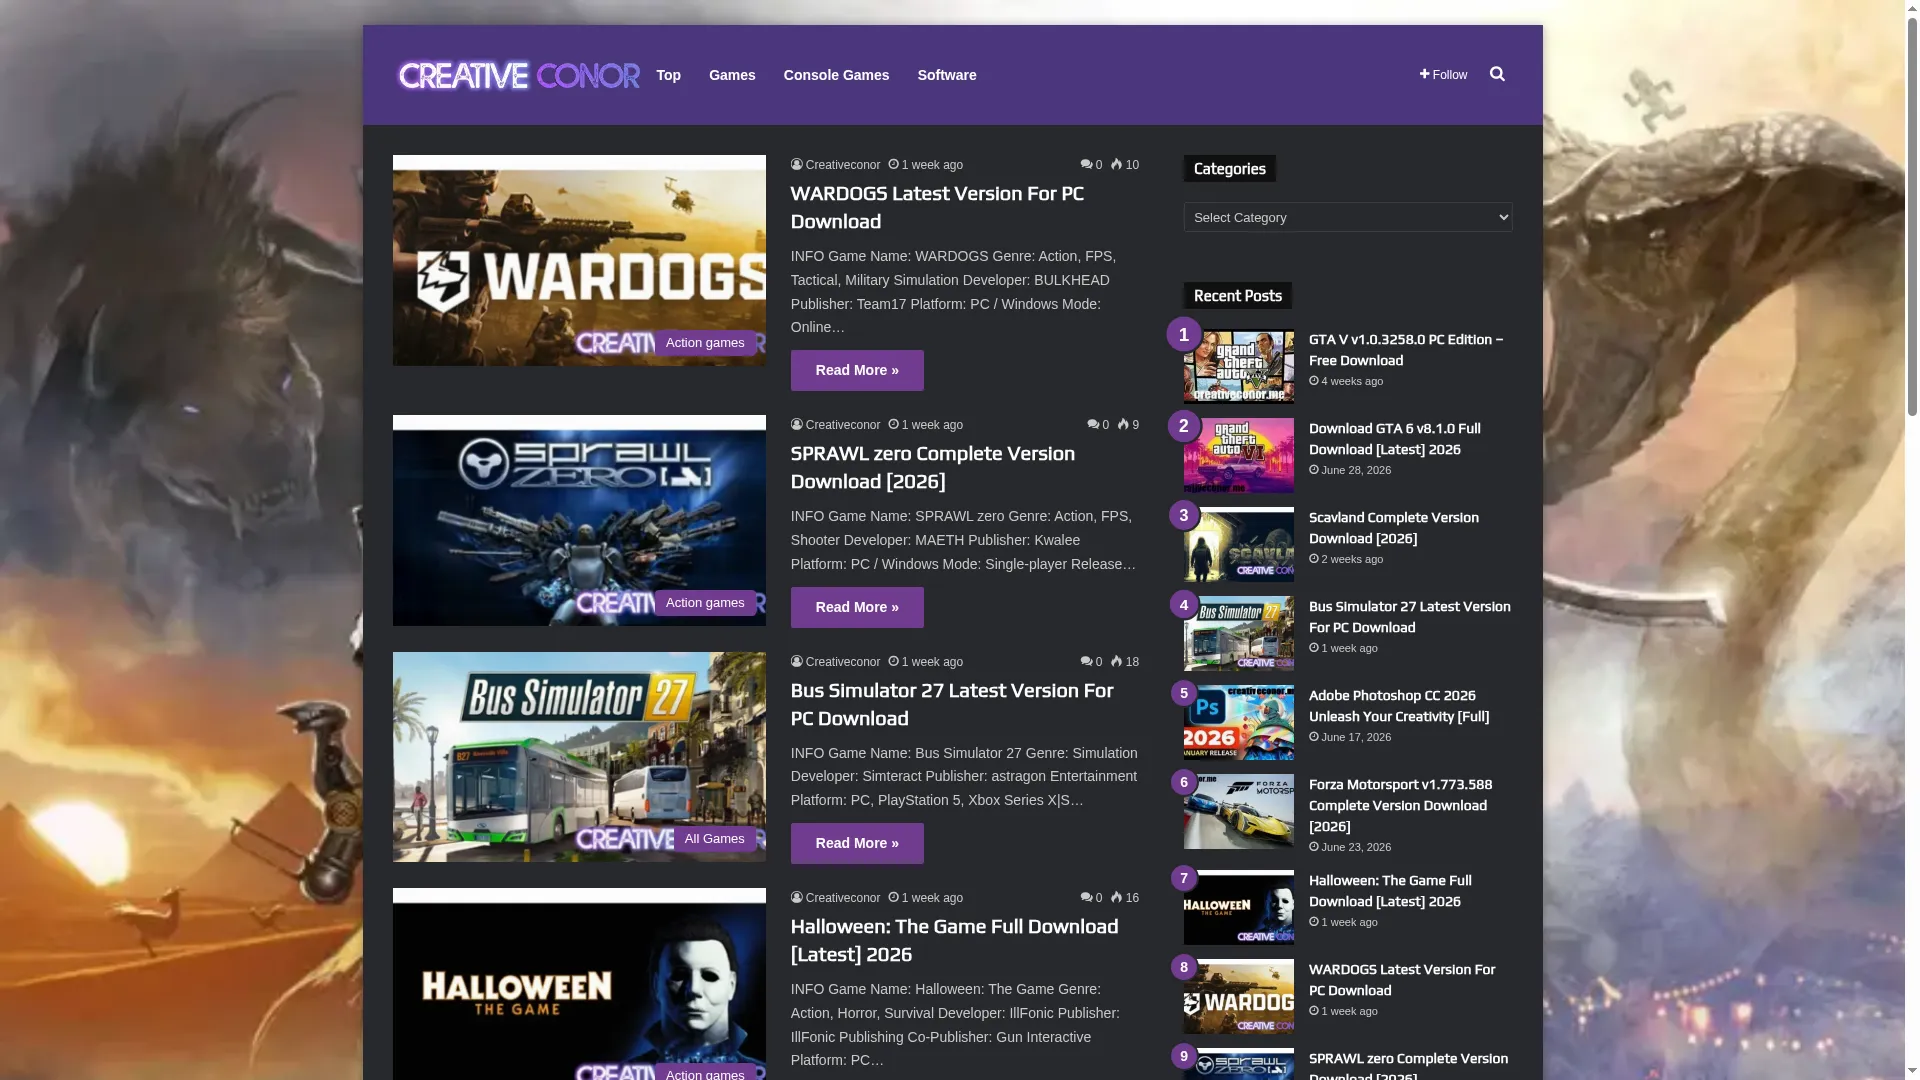Image resolution: width=1920 pixels, height=1080 pixels.
Task: Click Forza Motorsport recent post thumbnail
Action: tap(1239, 812)
